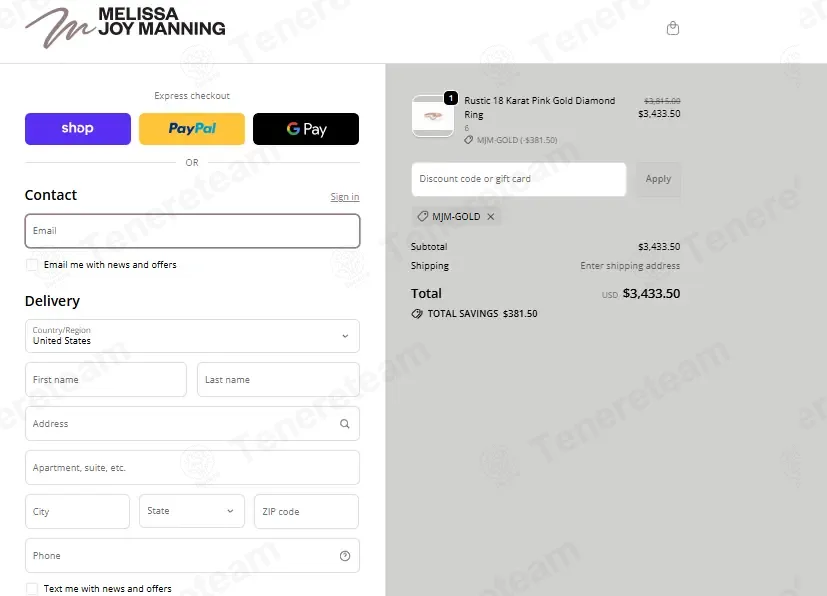Click the item quantity badge on ring thumbnail
The height and width of the screenshot is (596, 827).
coord(451,98)
